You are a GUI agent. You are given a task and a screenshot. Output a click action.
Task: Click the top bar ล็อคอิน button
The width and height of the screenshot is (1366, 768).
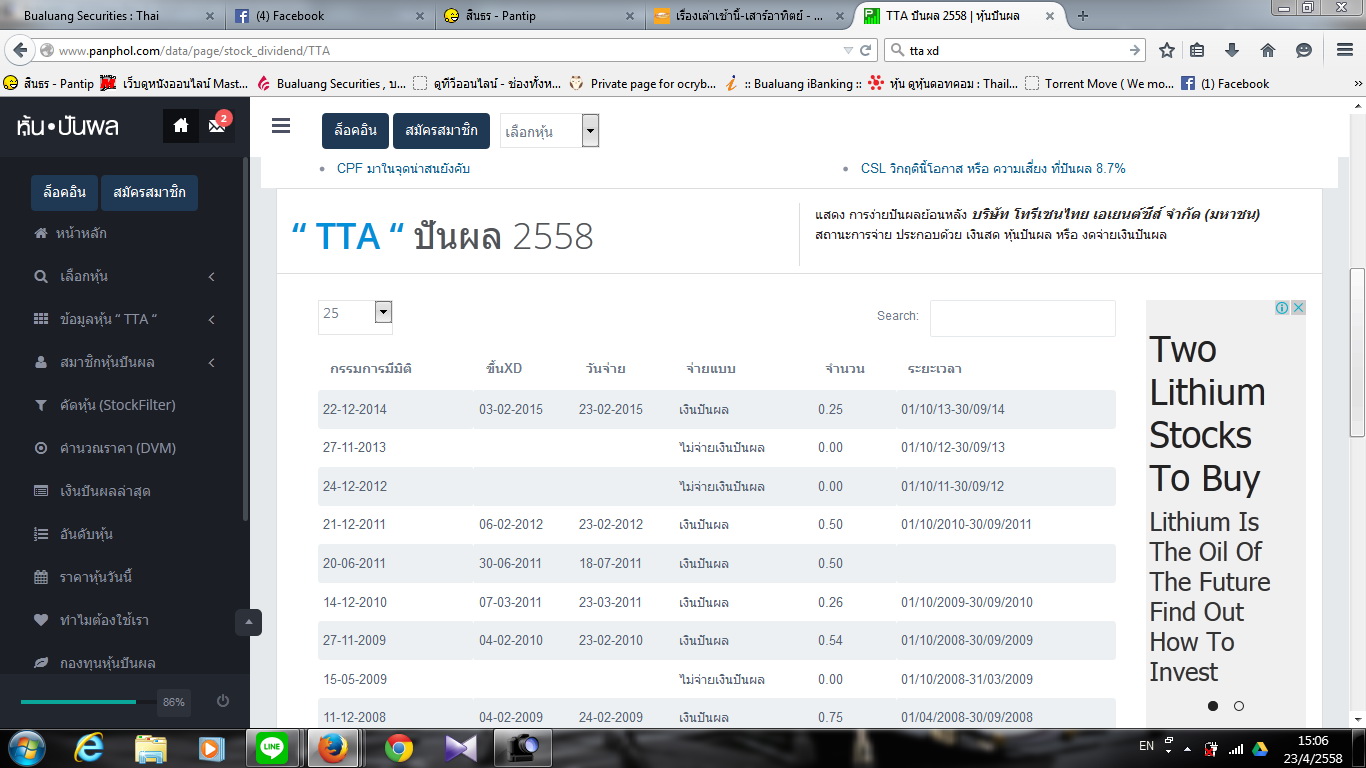(x=355, y=130)
